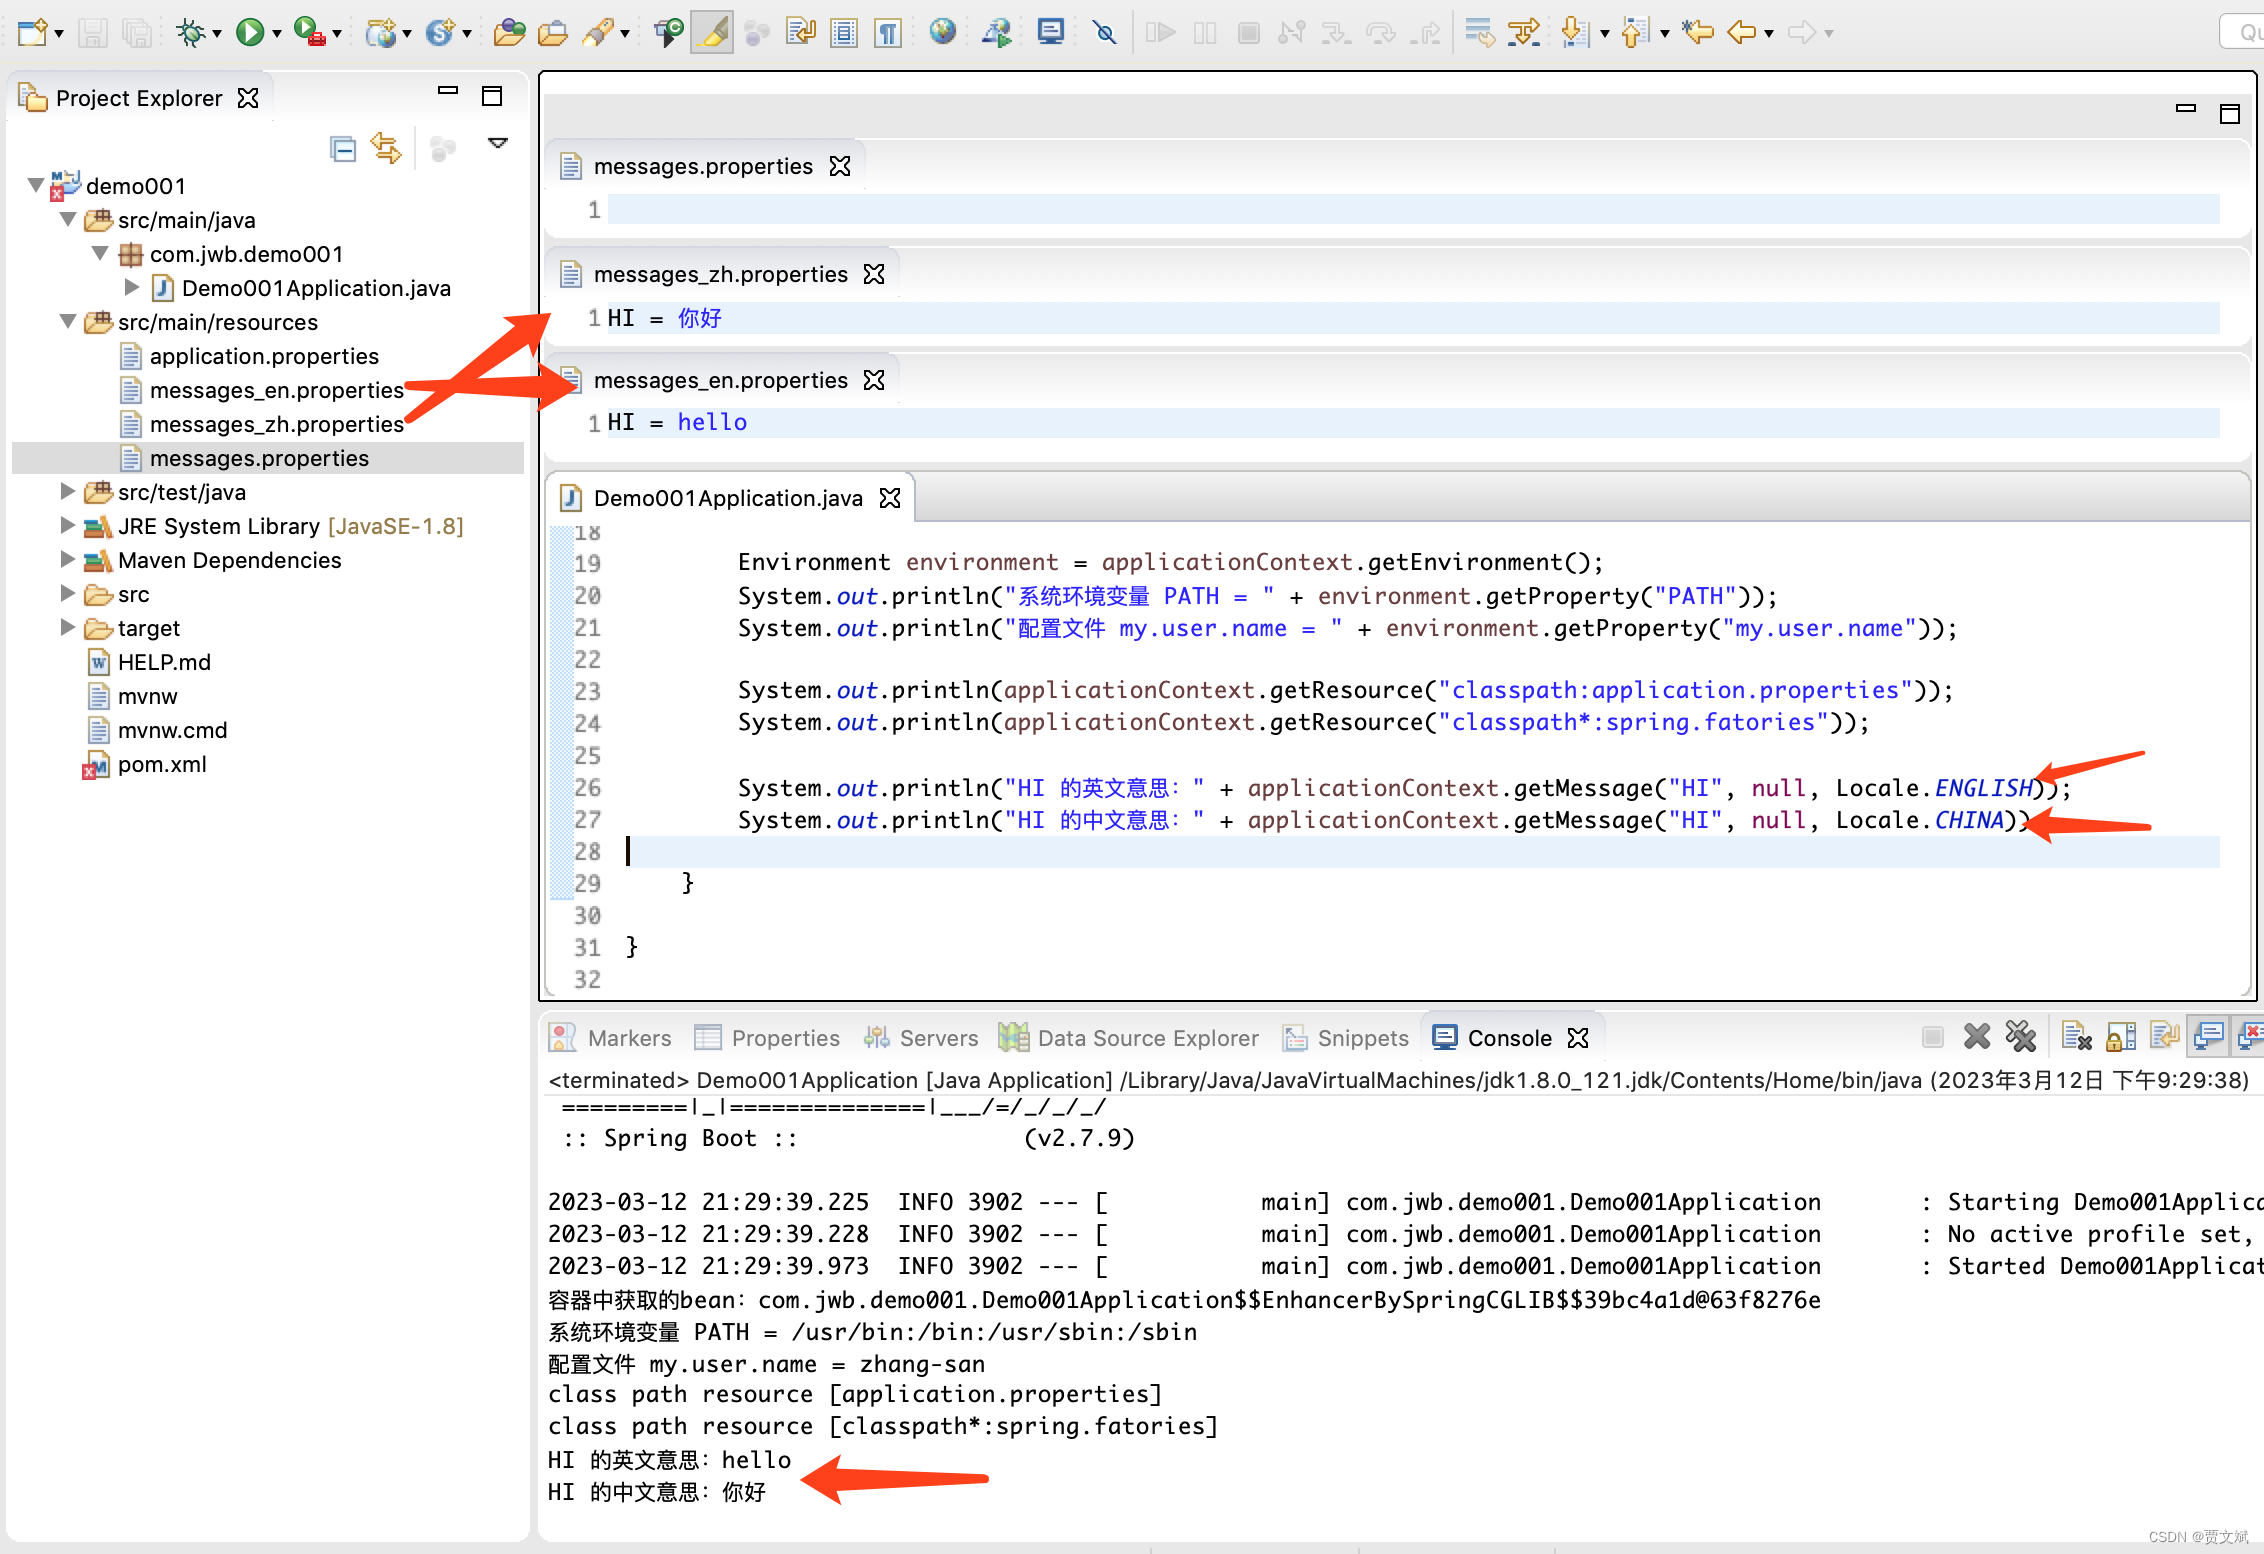
Task: Open the Servers view tab
Action: (921, 1038)
